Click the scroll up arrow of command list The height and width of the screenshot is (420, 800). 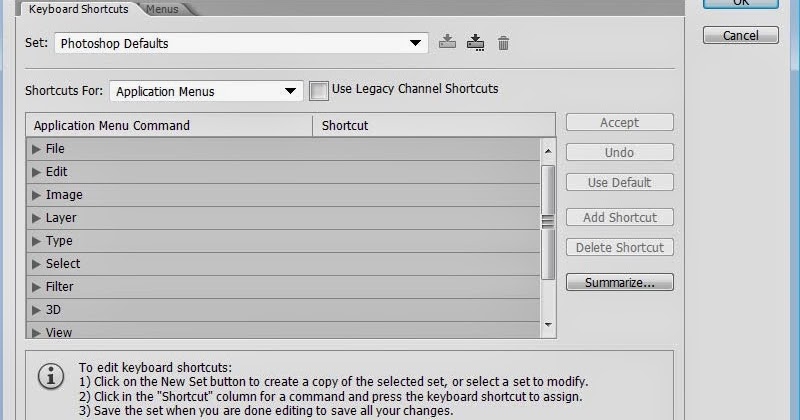pyautogui.click(x=548, y=151)
